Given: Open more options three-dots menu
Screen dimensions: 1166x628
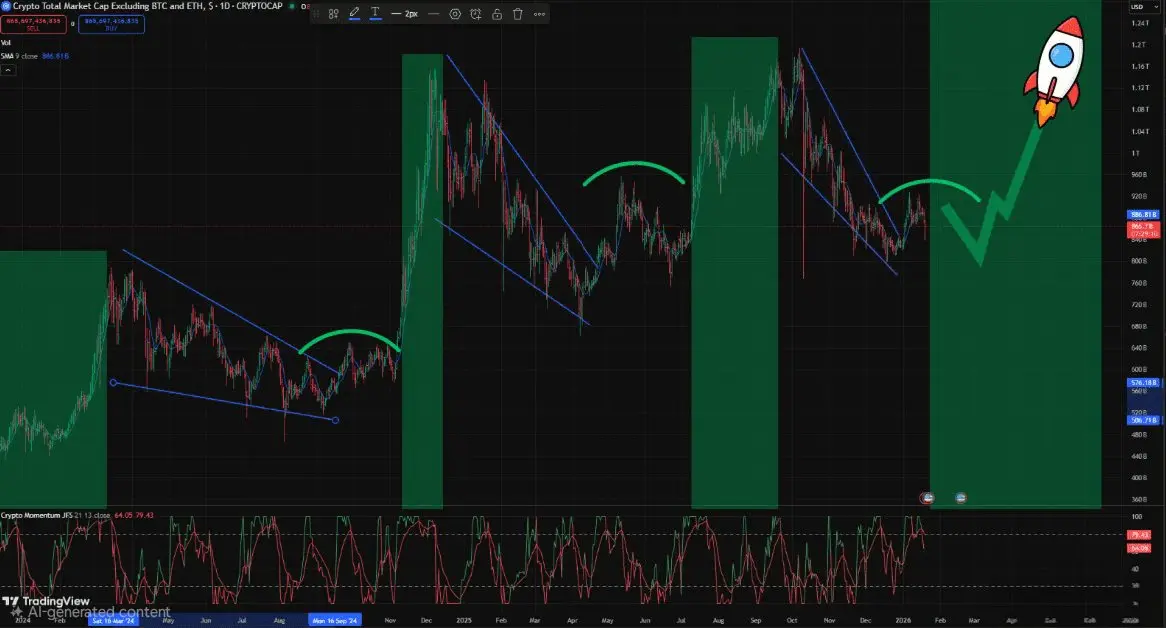Looking at the screenshot, I should coord(539,14).
